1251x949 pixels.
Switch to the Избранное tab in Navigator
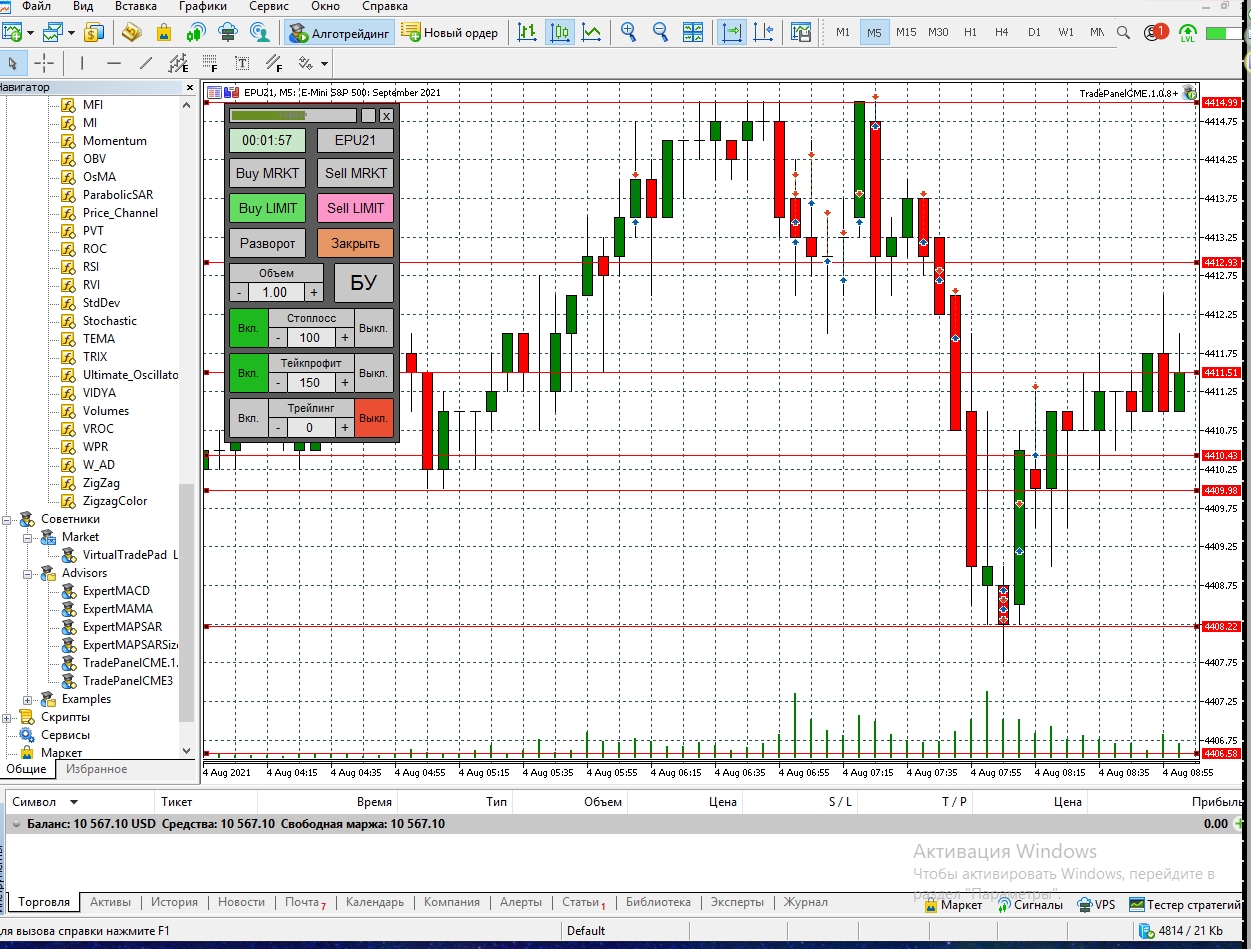click(x=96, y=769)
